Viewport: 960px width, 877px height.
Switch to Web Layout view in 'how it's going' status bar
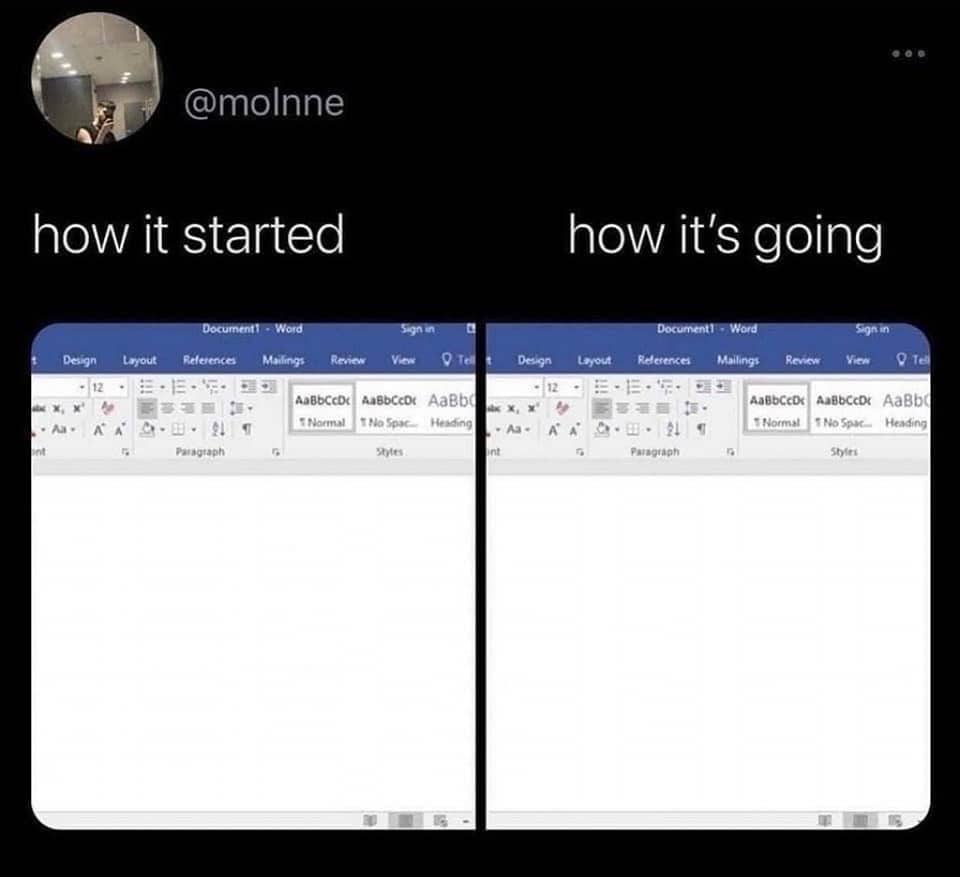click(x=894, y=820)
